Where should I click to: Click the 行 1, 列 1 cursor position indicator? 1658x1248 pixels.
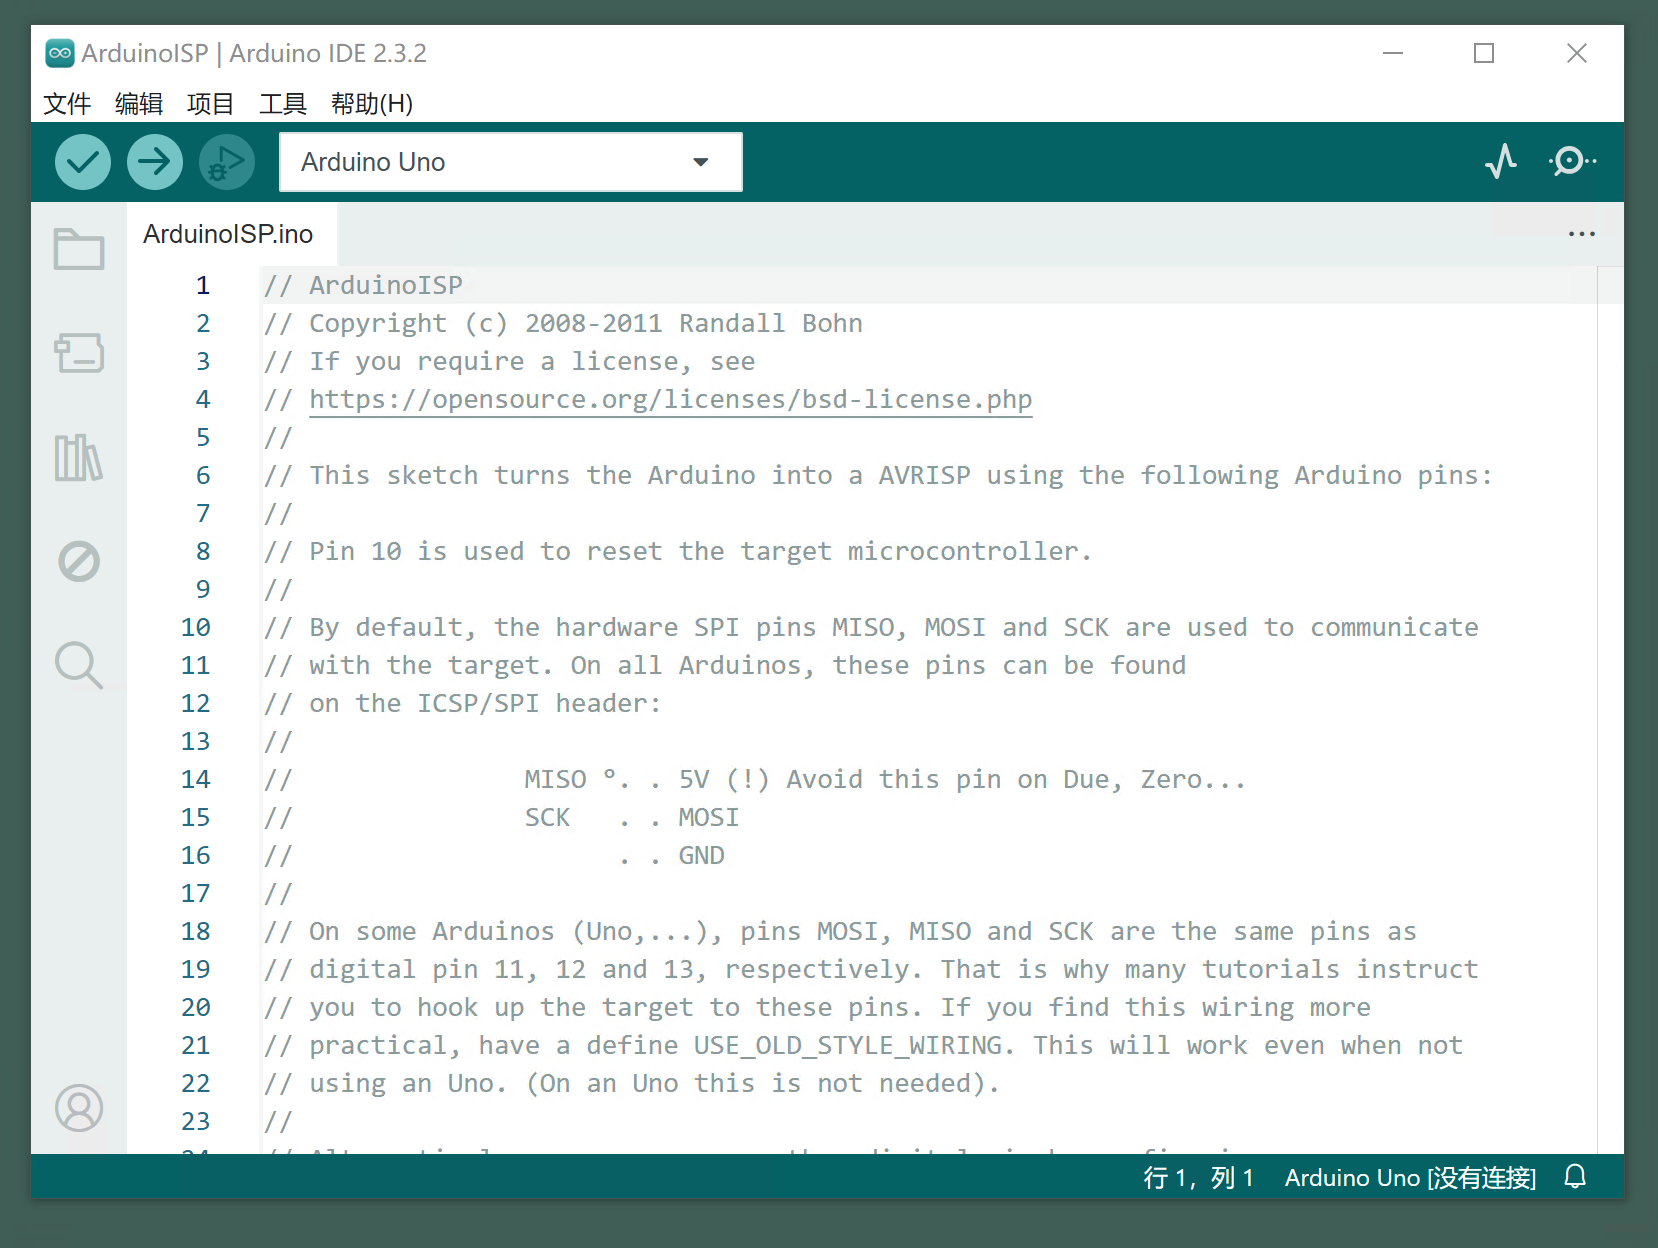coord(1198,1178)
